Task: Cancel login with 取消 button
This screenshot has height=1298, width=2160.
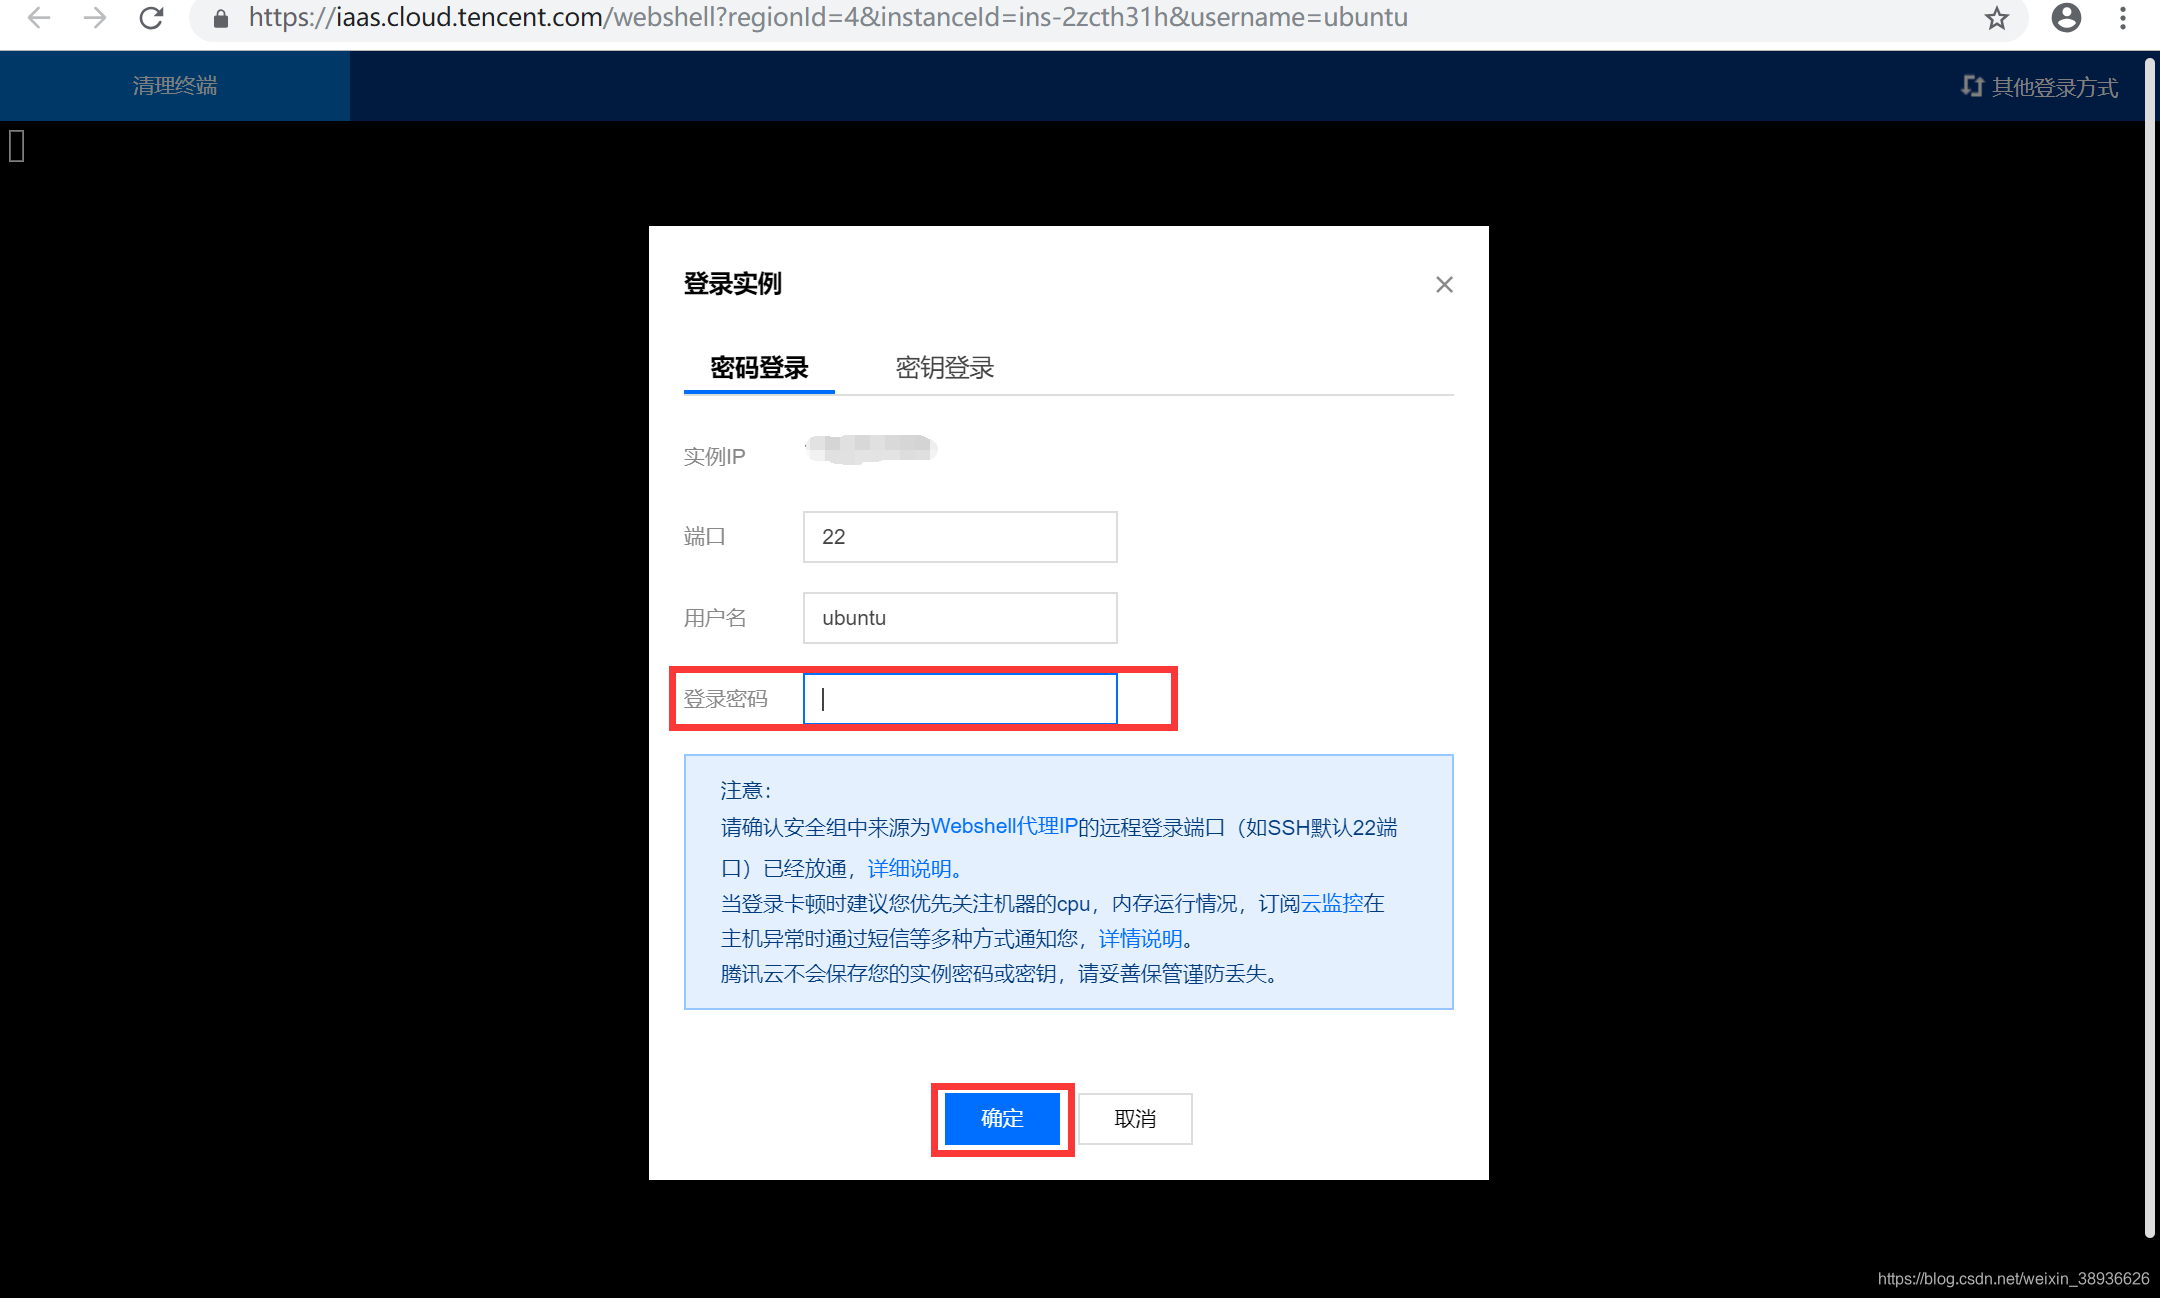Action: tap(1135, 1119)
